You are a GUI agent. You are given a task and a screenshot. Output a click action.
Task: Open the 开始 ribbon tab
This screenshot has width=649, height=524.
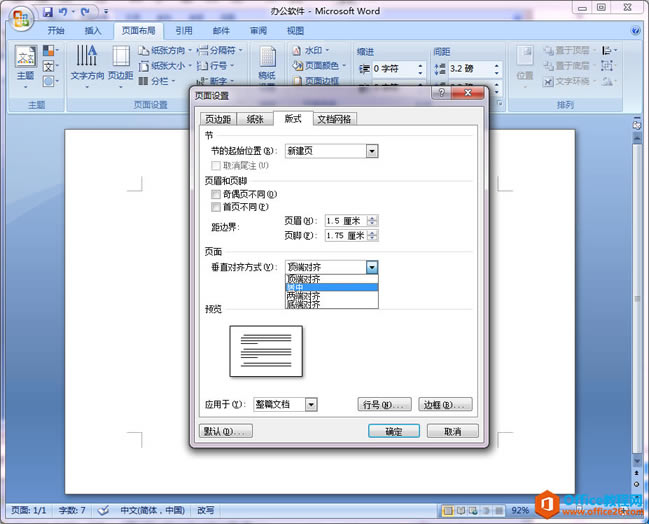pyautogui.click(x=55, y=31)
